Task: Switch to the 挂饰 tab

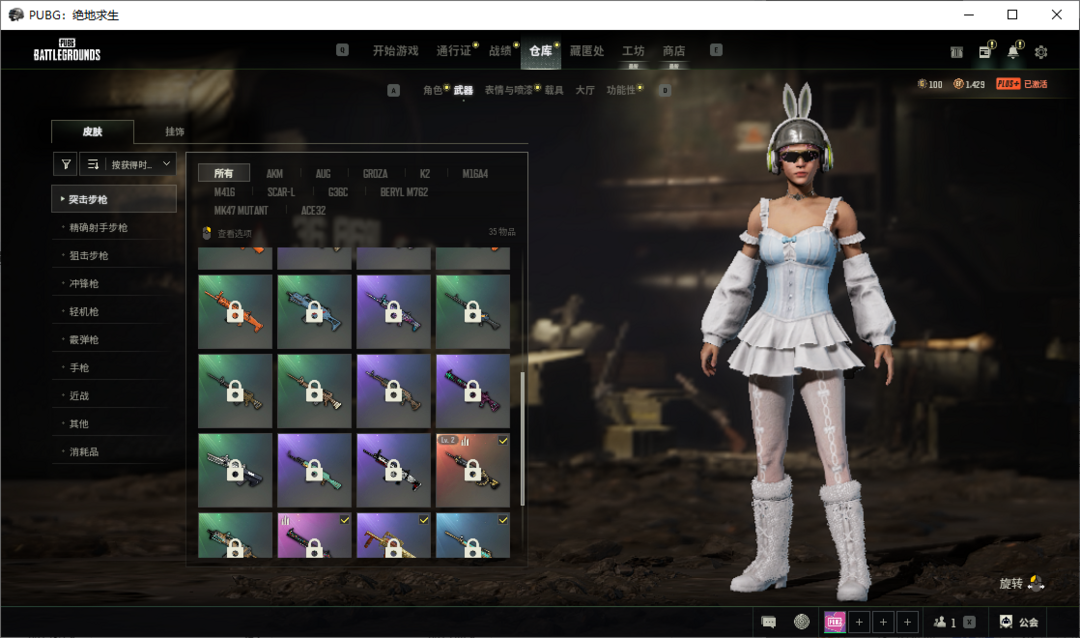Action: click(174, 132)
